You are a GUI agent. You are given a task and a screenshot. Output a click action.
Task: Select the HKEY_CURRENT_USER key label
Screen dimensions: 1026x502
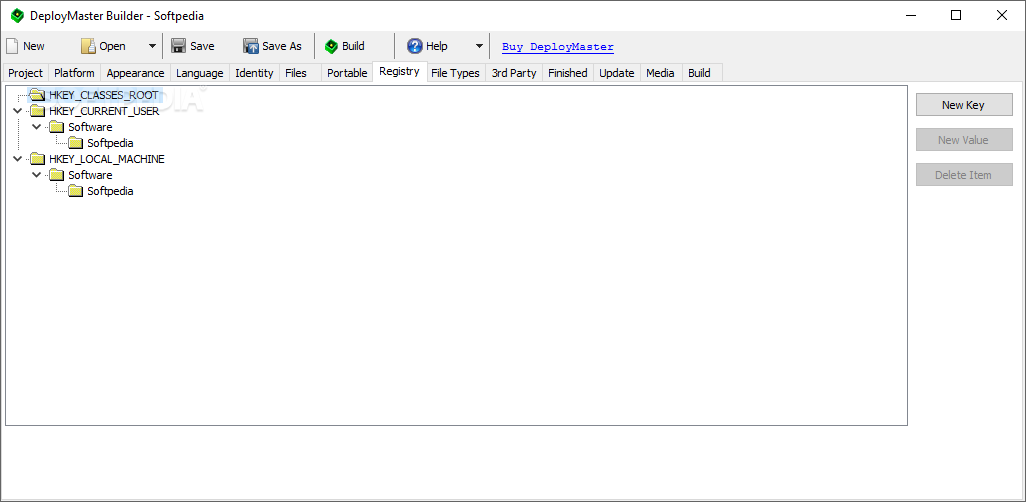coord(104,111)
